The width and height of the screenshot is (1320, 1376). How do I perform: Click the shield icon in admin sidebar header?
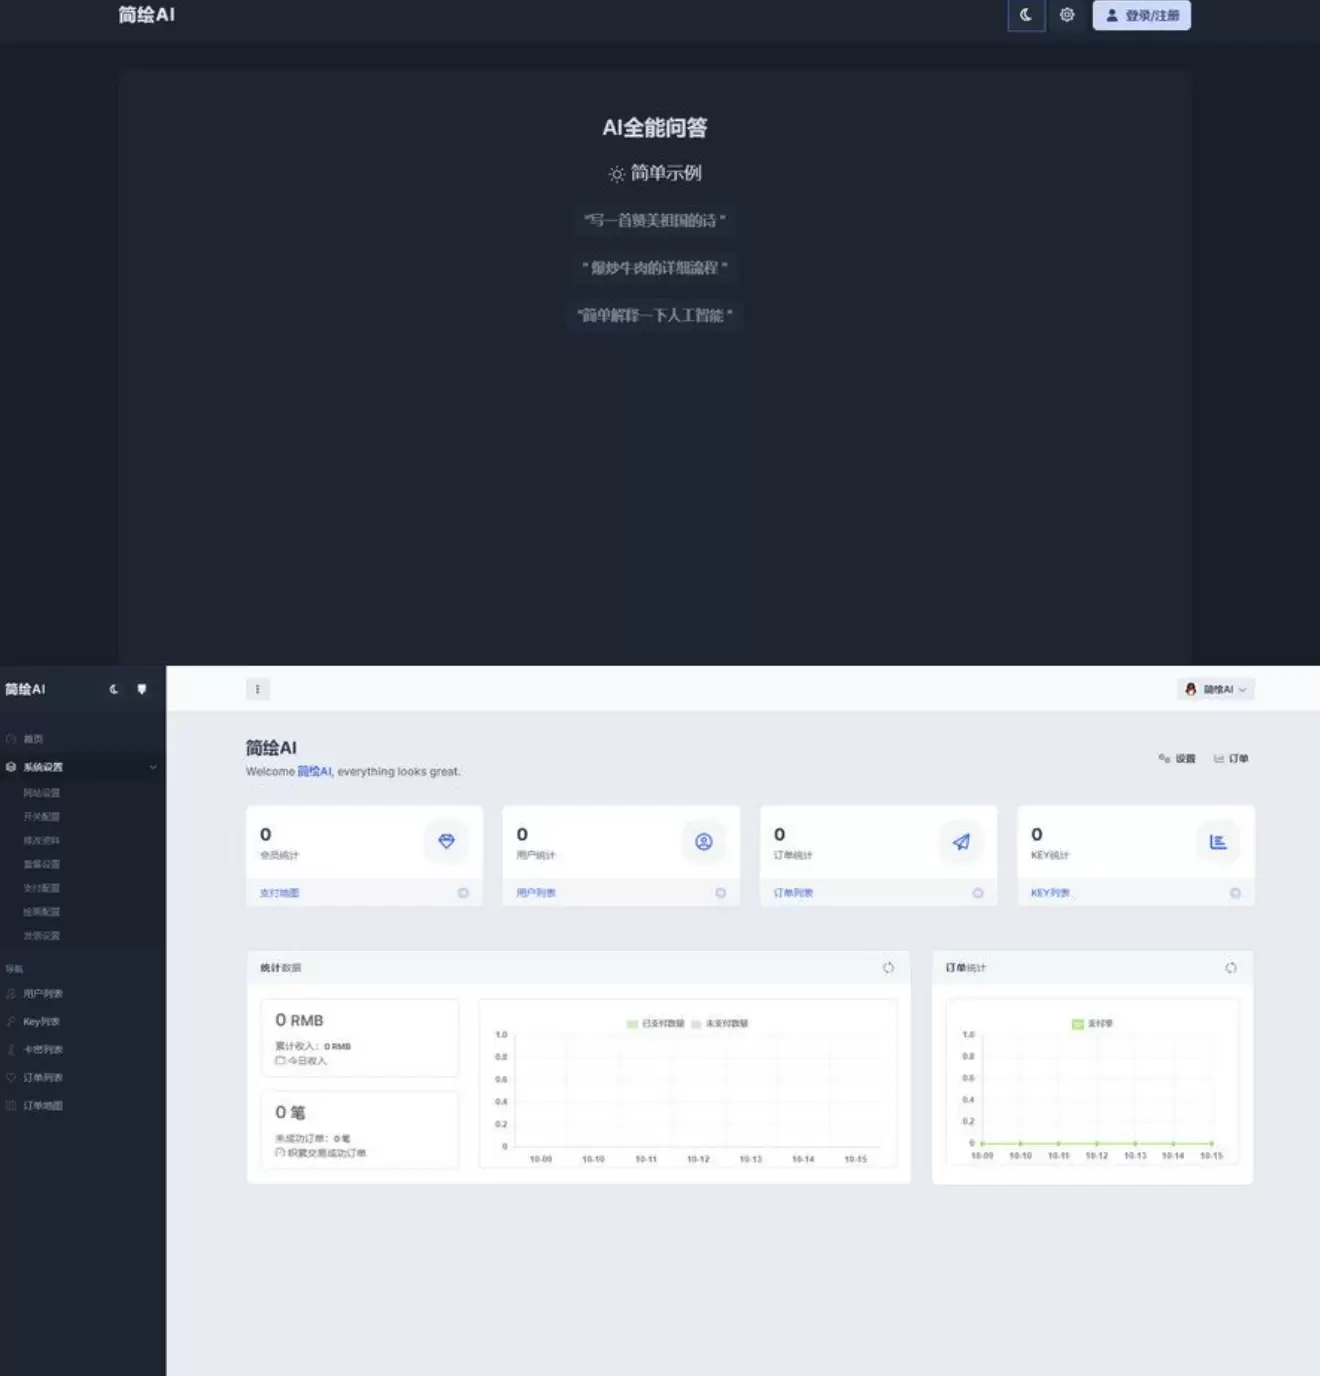point(142,689)
